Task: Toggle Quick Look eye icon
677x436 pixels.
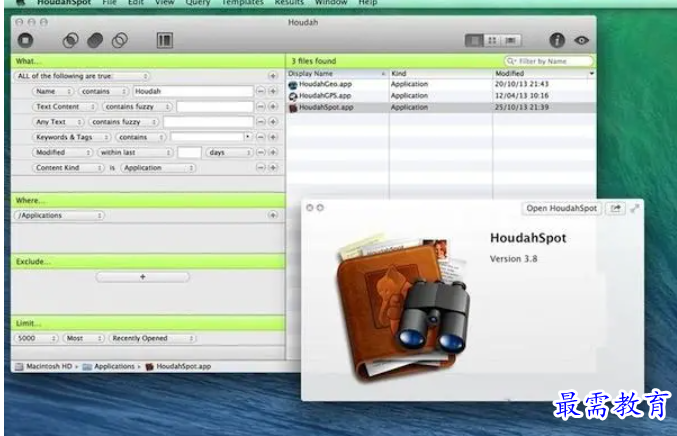Action: (x=582, y=40)
